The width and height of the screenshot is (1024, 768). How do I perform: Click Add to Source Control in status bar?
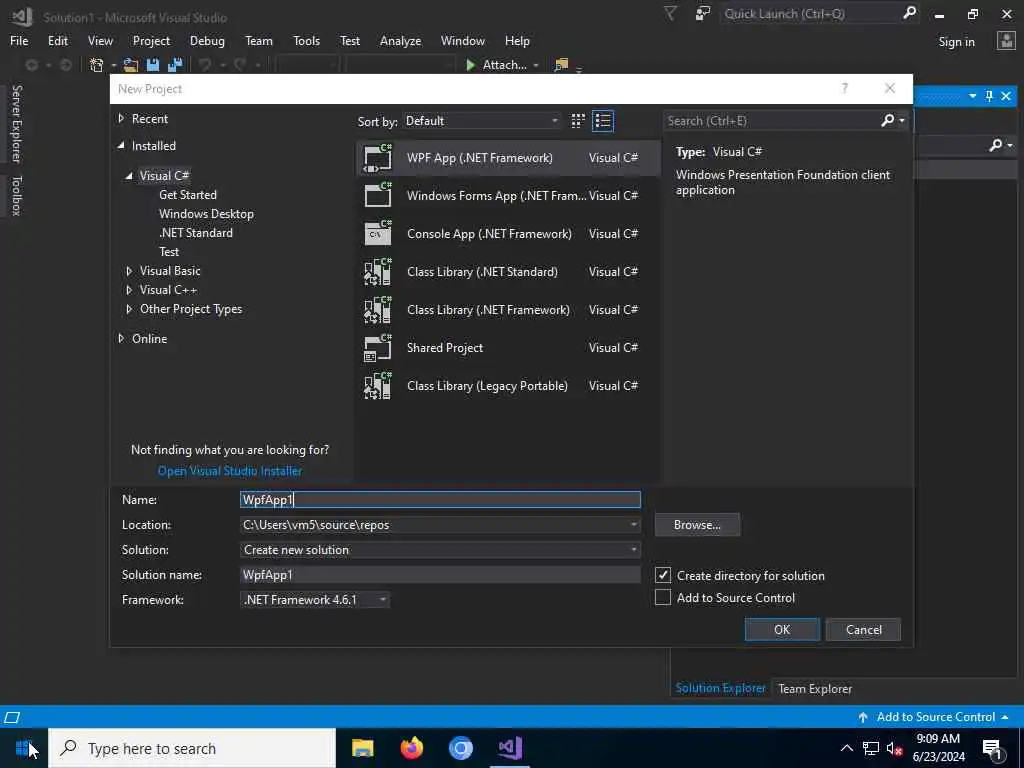[934, 717]
